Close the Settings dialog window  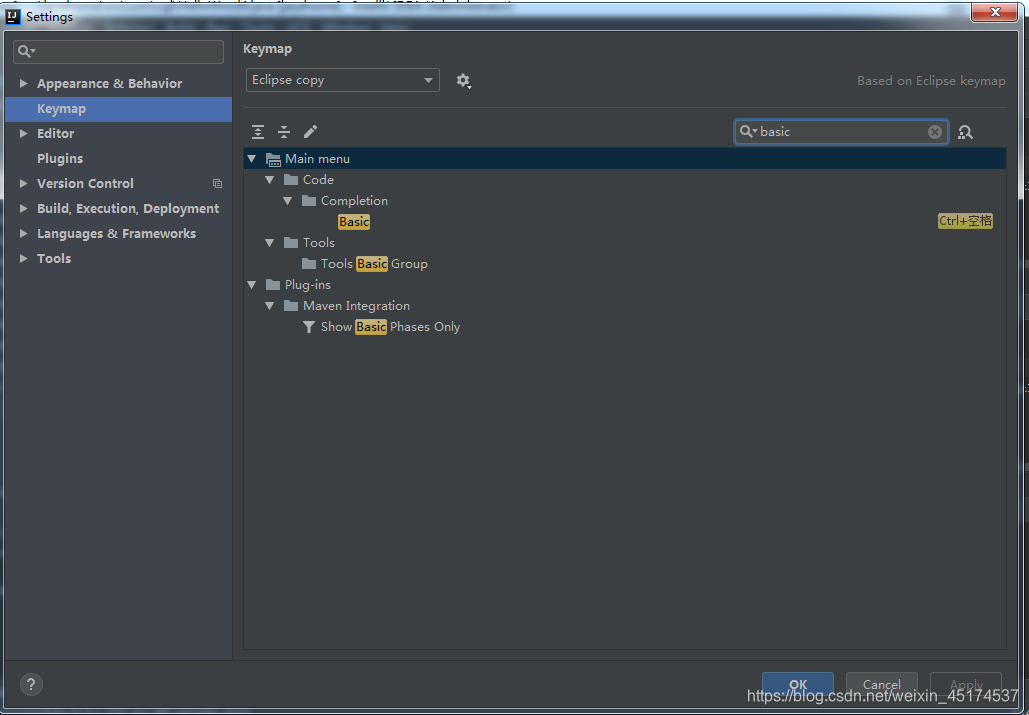[995, 12]
